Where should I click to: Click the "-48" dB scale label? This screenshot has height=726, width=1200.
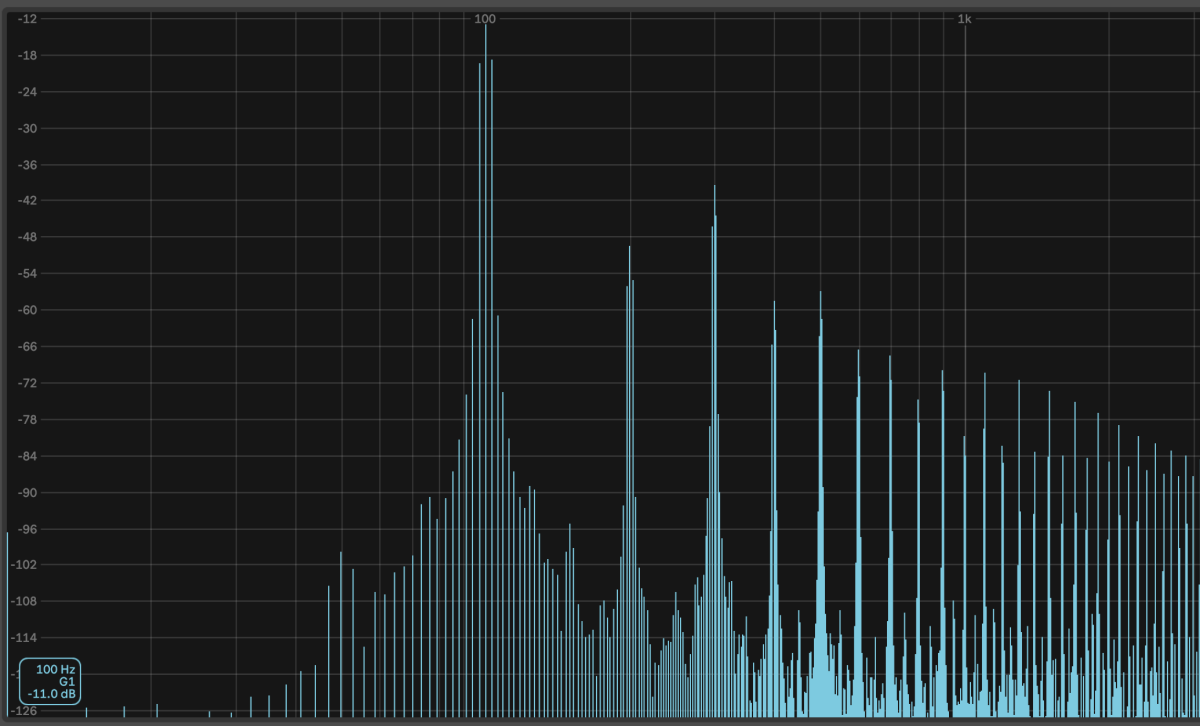point(28,237)
